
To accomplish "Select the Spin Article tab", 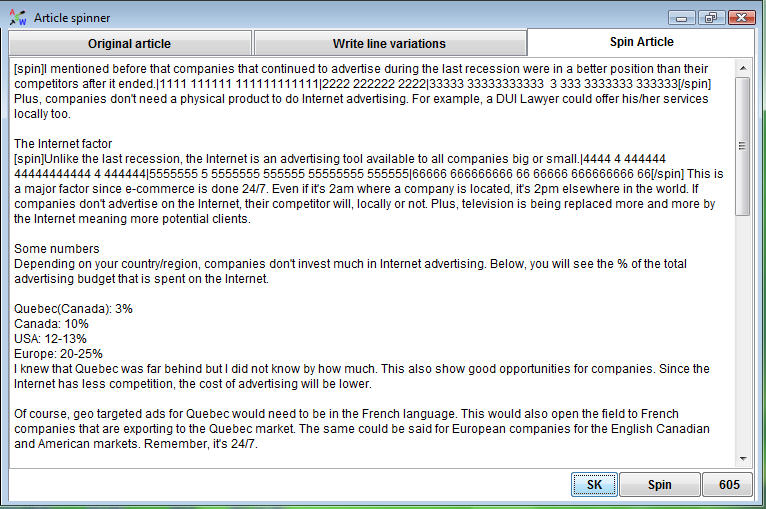I will [x=641, y=42].
